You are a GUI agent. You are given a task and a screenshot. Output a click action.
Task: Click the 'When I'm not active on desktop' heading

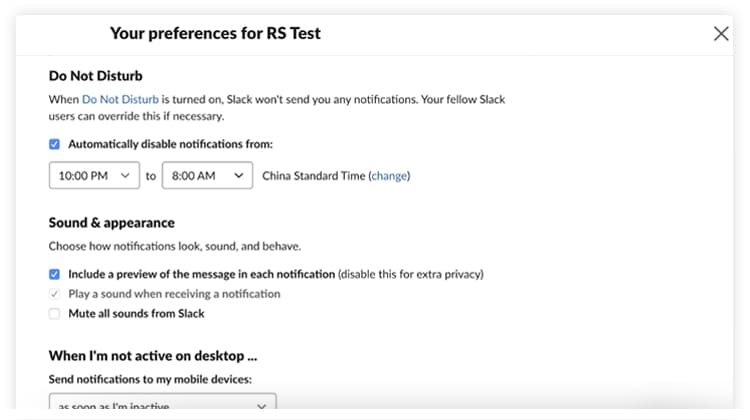tap(153, 356)
